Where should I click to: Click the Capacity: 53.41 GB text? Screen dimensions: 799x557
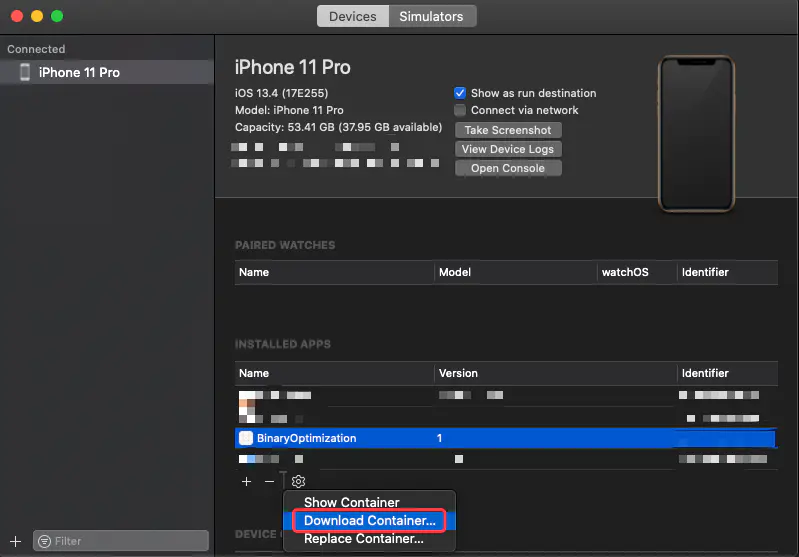338,127
